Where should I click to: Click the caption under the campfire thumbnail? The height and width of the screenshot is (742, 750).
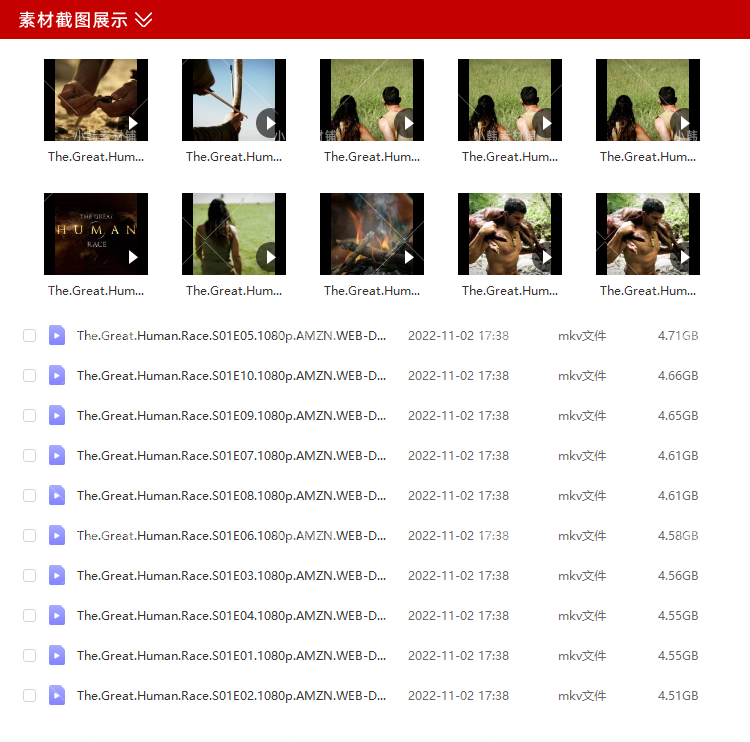pyautogui.click(x=372, y=291)
